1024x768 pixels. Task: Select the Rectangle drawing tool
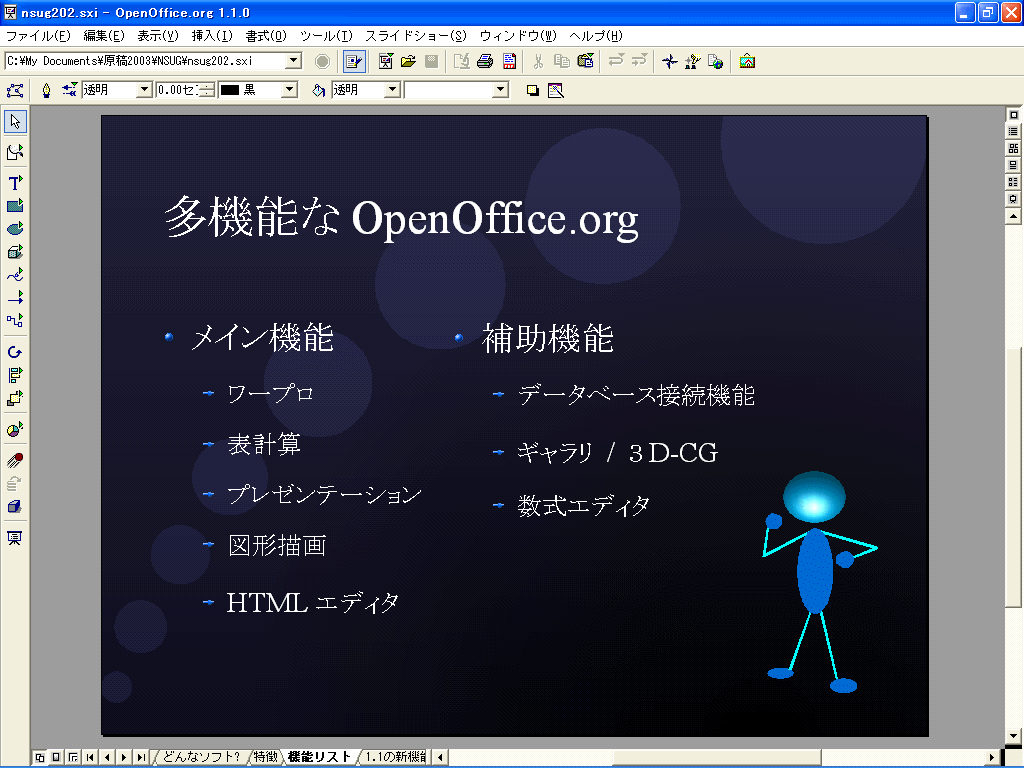[15, 206]
